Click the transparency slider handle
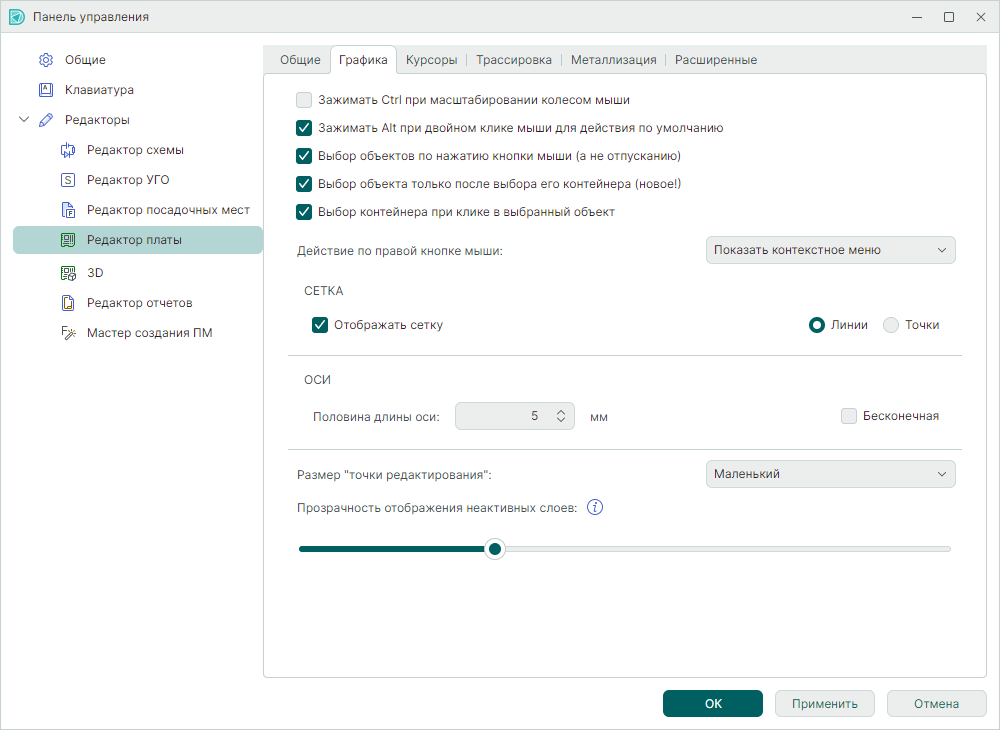Image resolution: width=1000 pixels, height=730 pixels. (495, 549)
